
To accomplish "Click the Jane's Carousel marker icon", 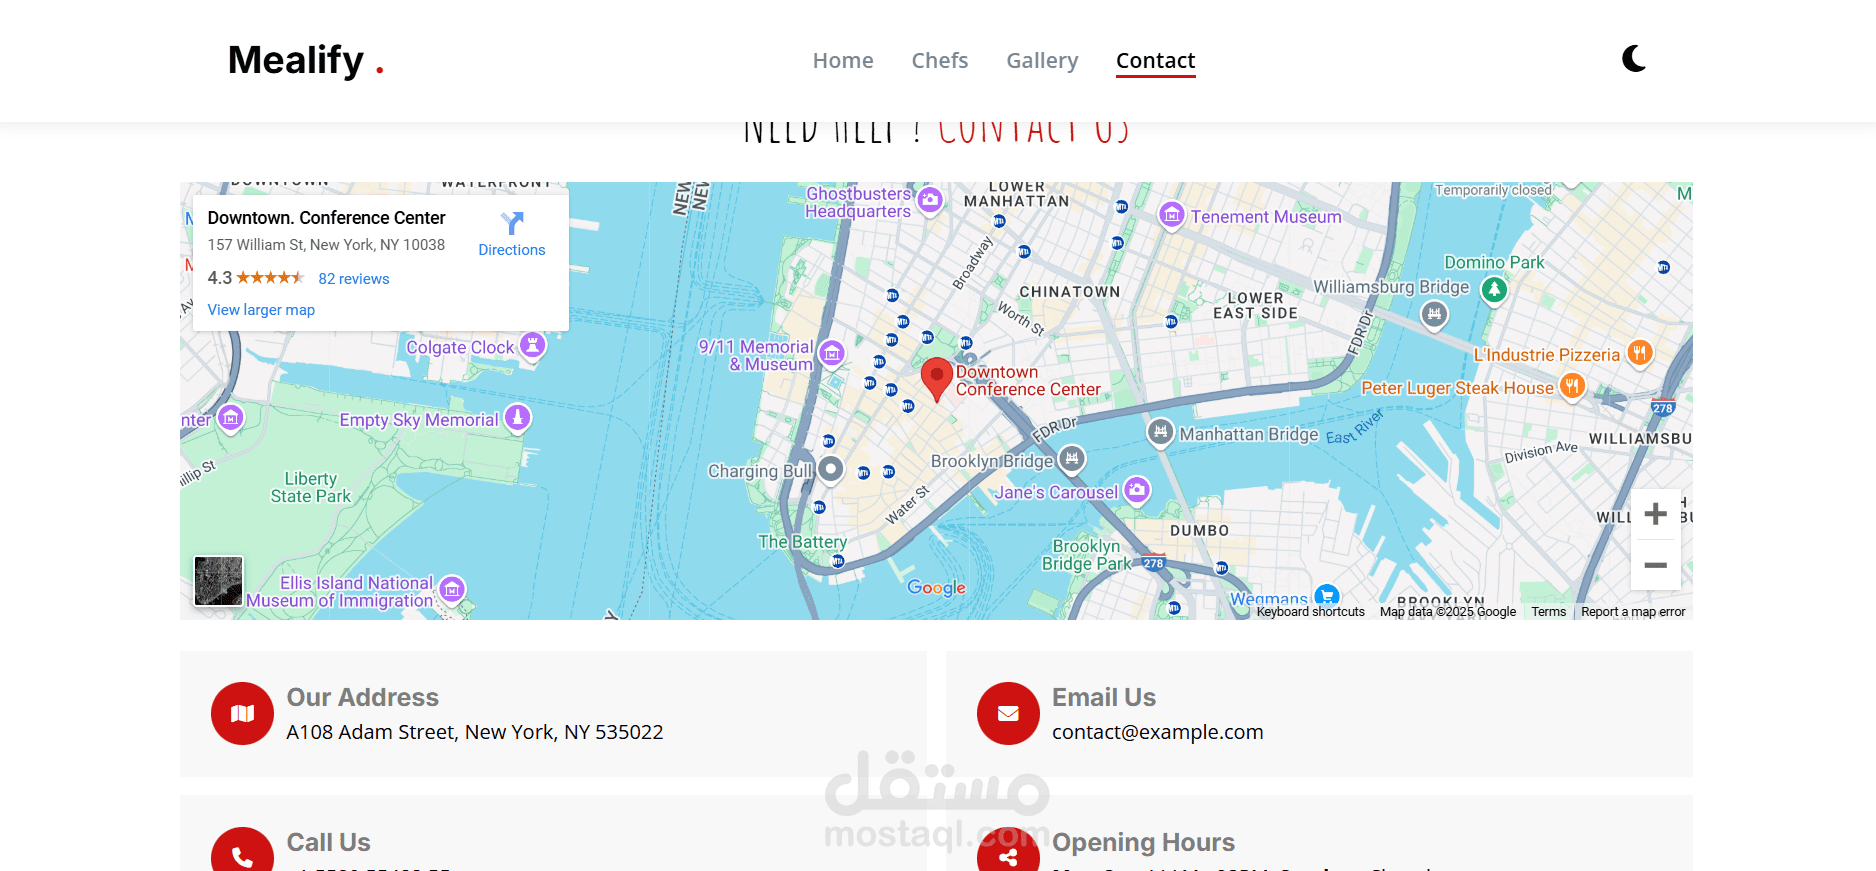I will click(x=1137, y=489).
